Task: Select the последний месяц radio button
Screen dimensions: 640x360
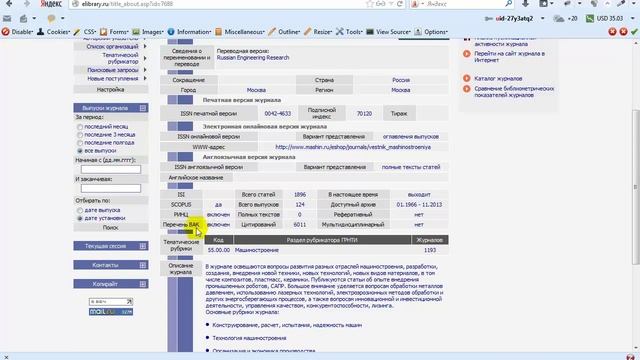Action: pos(80,127)
